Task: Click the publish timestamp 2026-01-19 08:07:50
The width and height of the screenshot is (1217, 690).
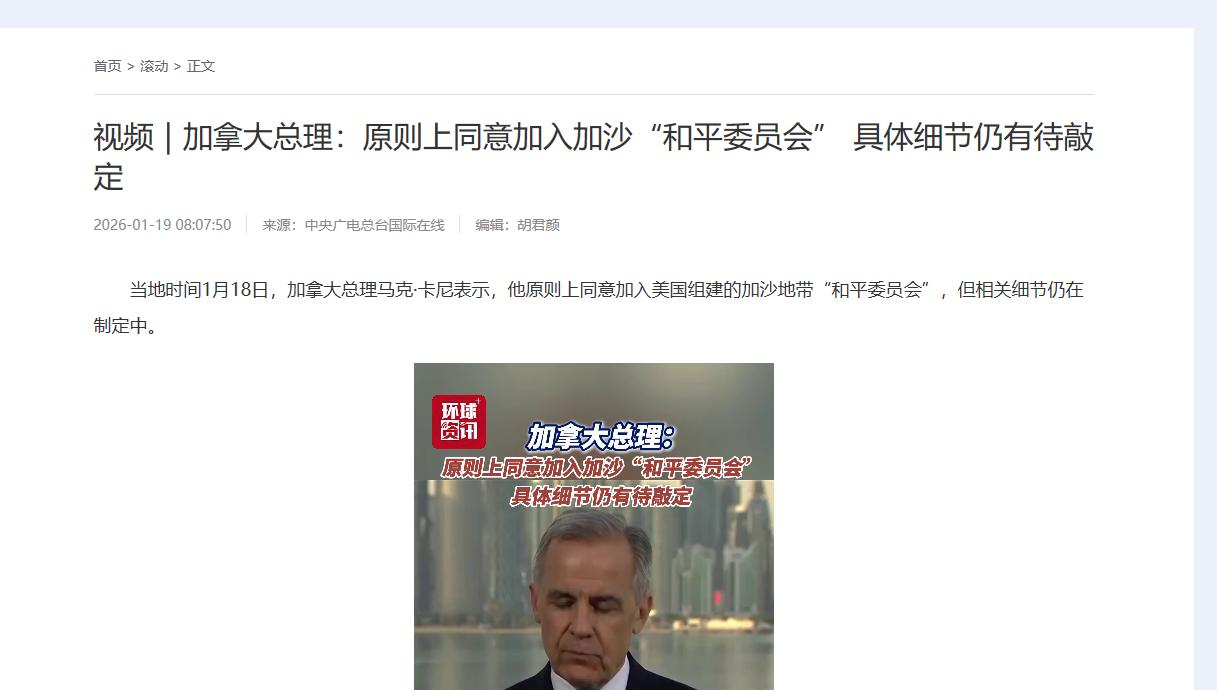Action: coord(162,225)
